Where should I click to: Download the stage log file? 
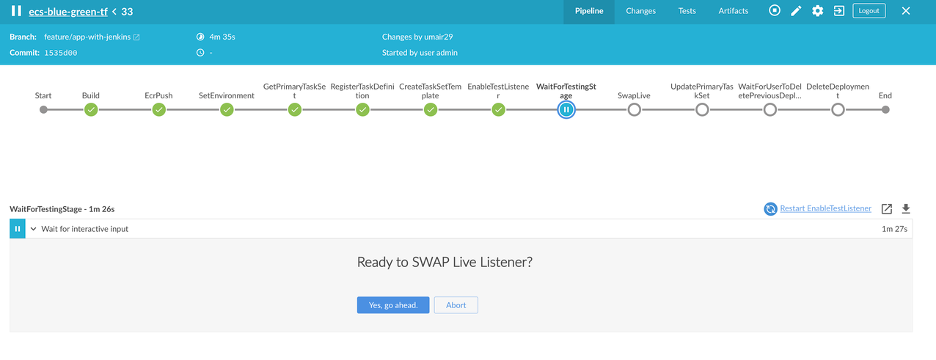(x=906, y=208)
